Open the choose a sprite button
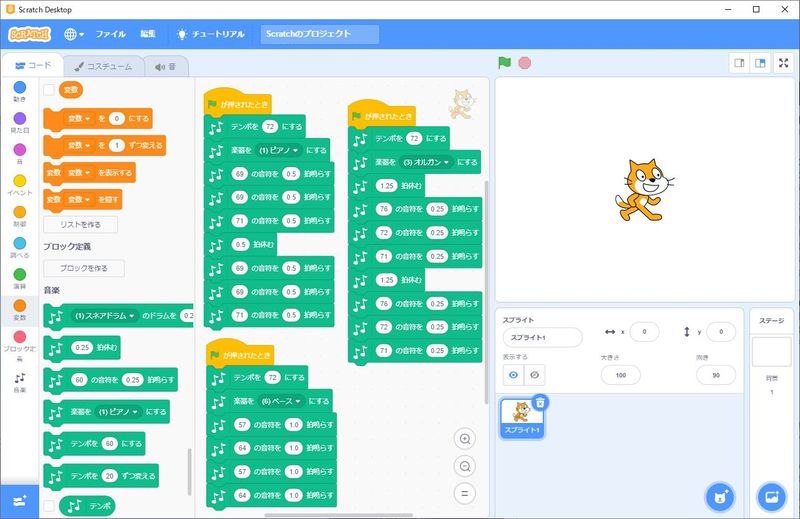This screenshot has height=519, width=800. [718, 496]
